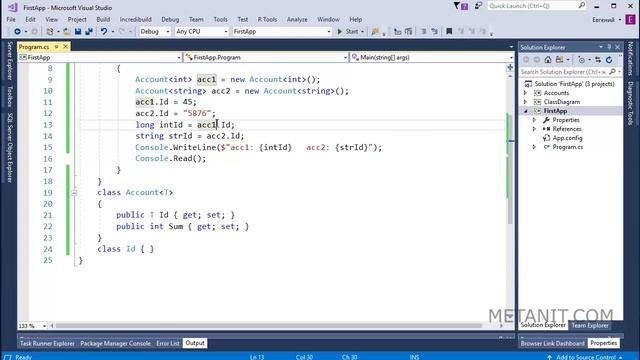Switch to the Team Explorer tab
640x360 pixels.
[590, 325]
